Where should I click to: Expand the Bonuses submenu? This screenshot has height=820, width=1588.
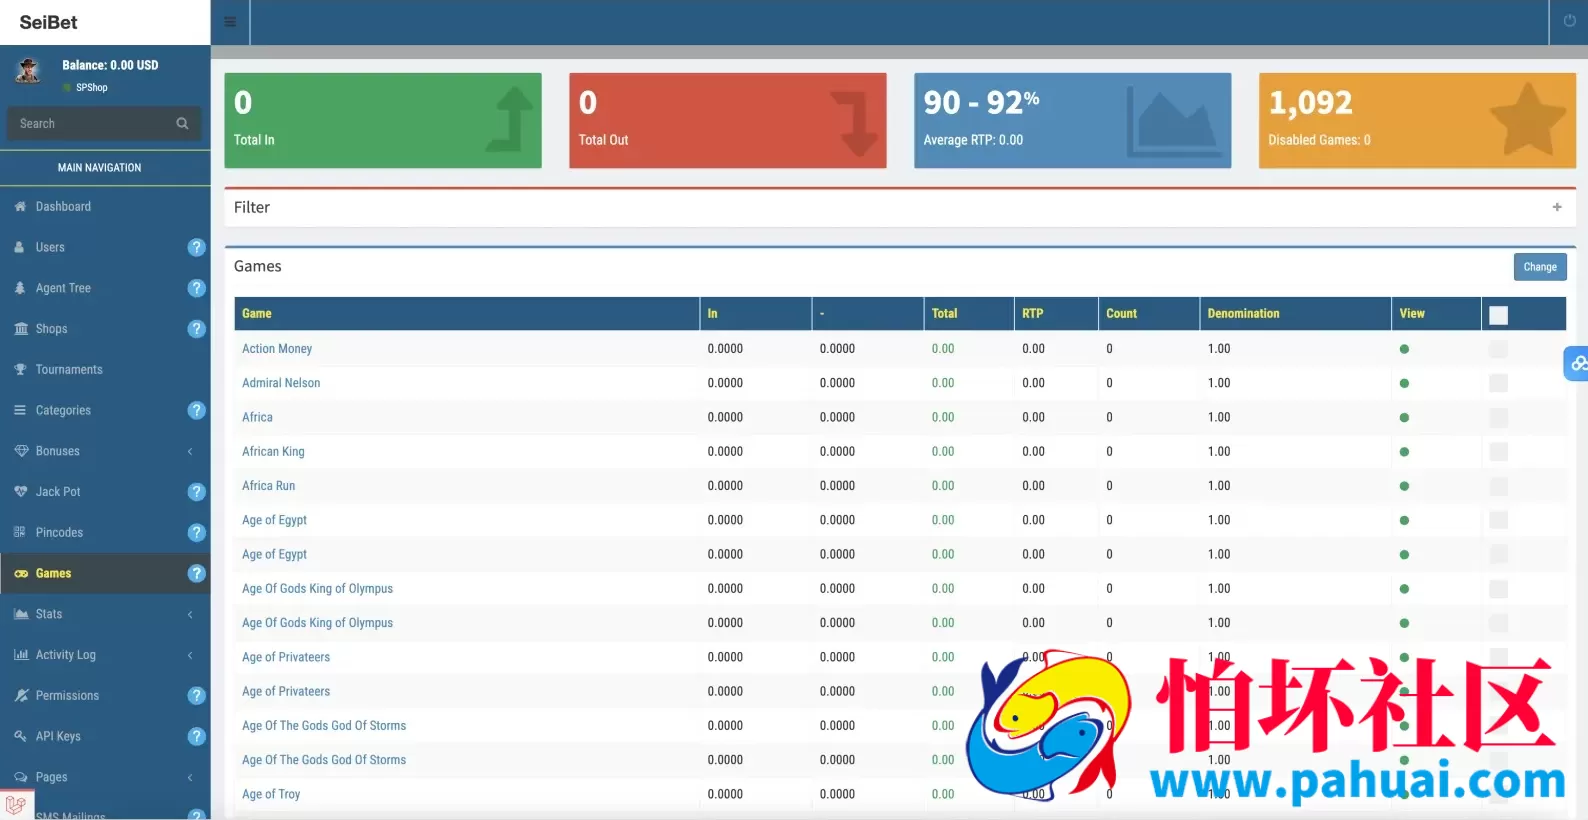pos(190,451)
